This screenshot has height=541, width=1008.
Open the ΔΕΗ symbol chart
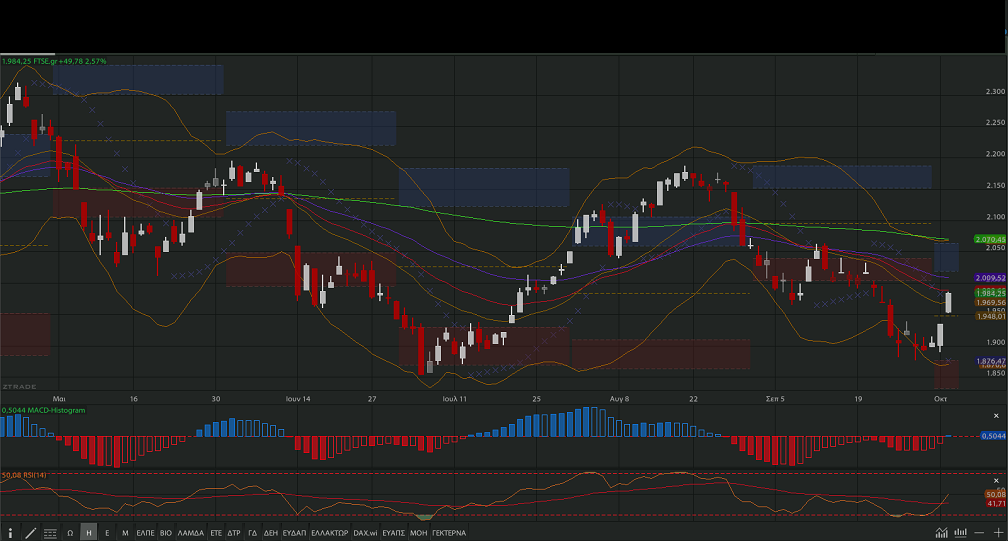271,533
